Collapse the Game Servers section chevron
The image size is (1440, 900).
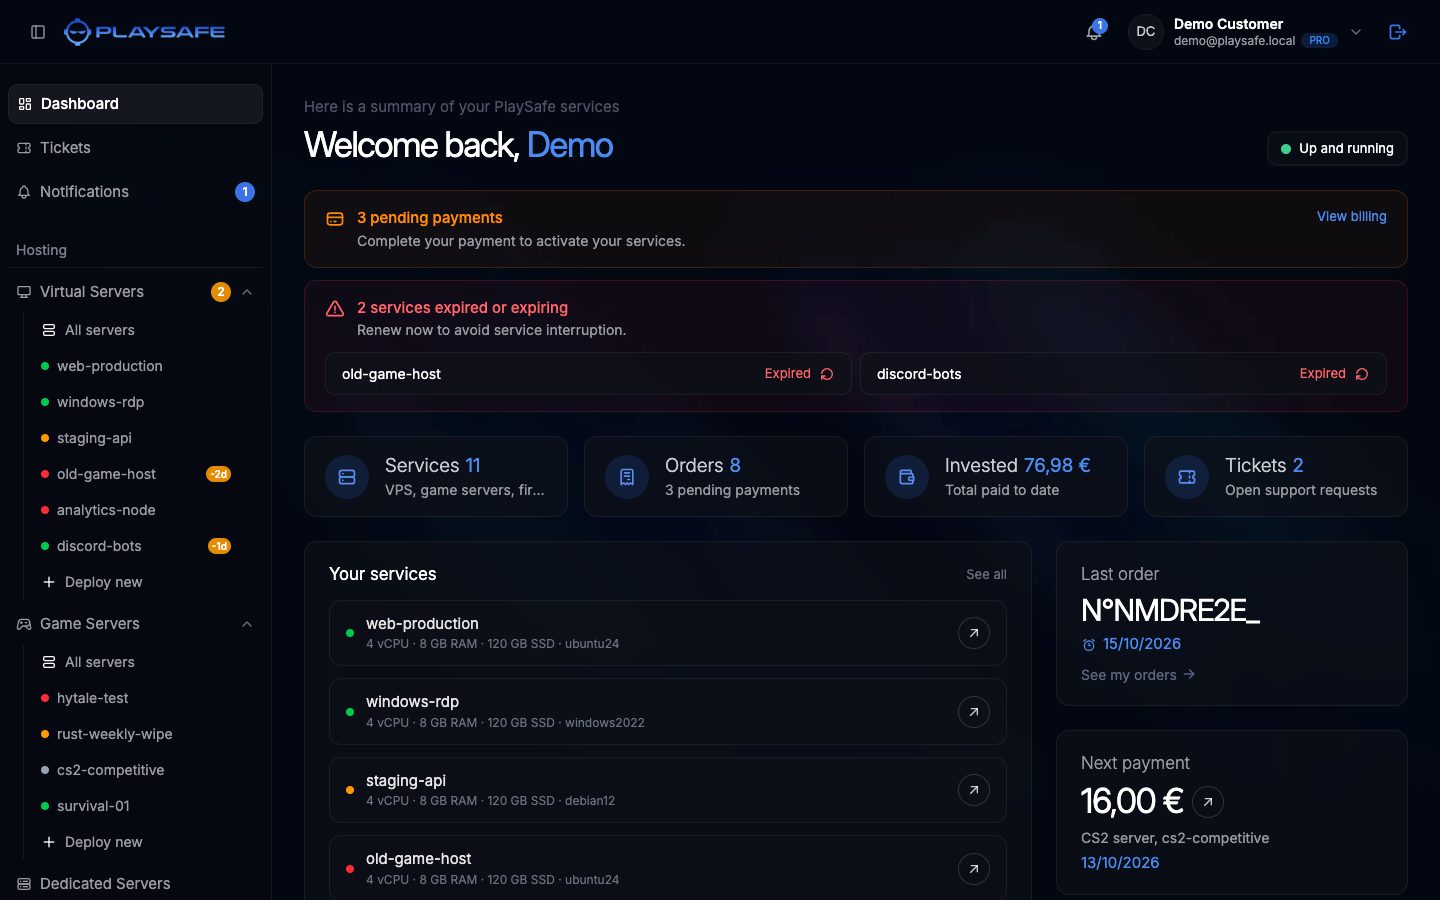coord(247,624)
